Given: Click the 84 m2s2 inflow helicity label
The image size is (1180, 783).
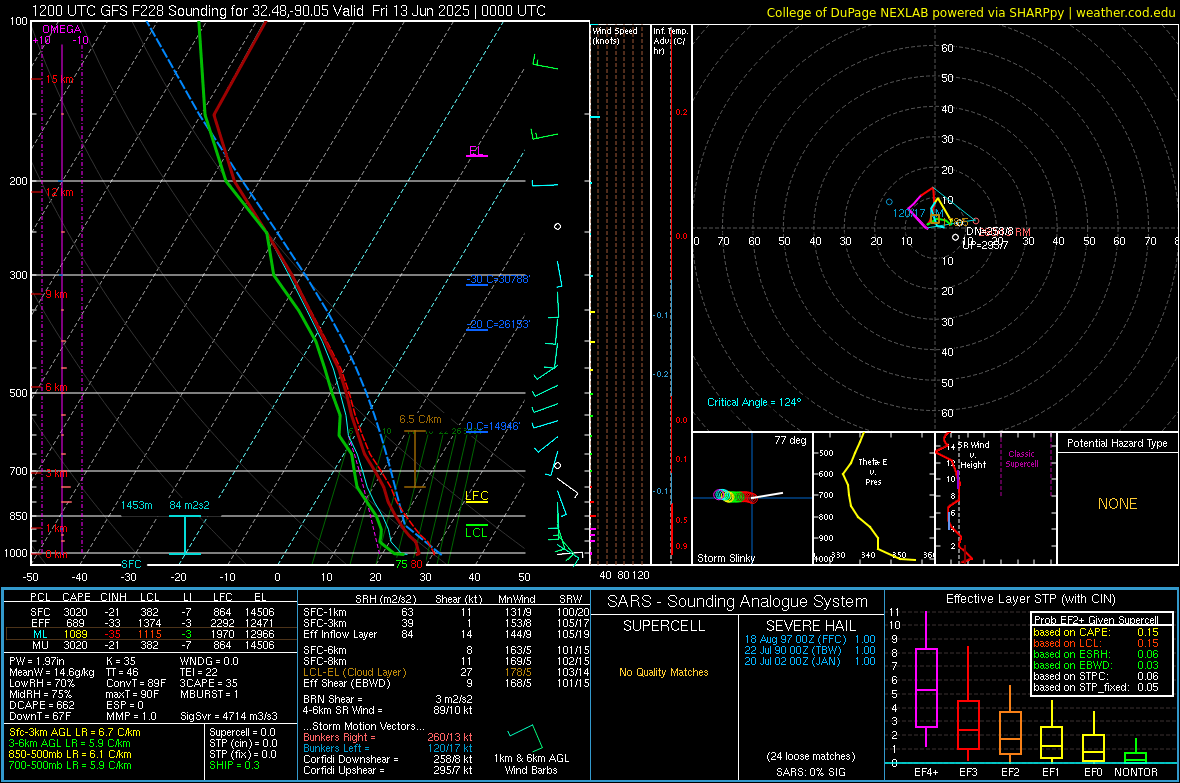Looking at the screenshot, I should pyautogui.click(x=189, y=505).
